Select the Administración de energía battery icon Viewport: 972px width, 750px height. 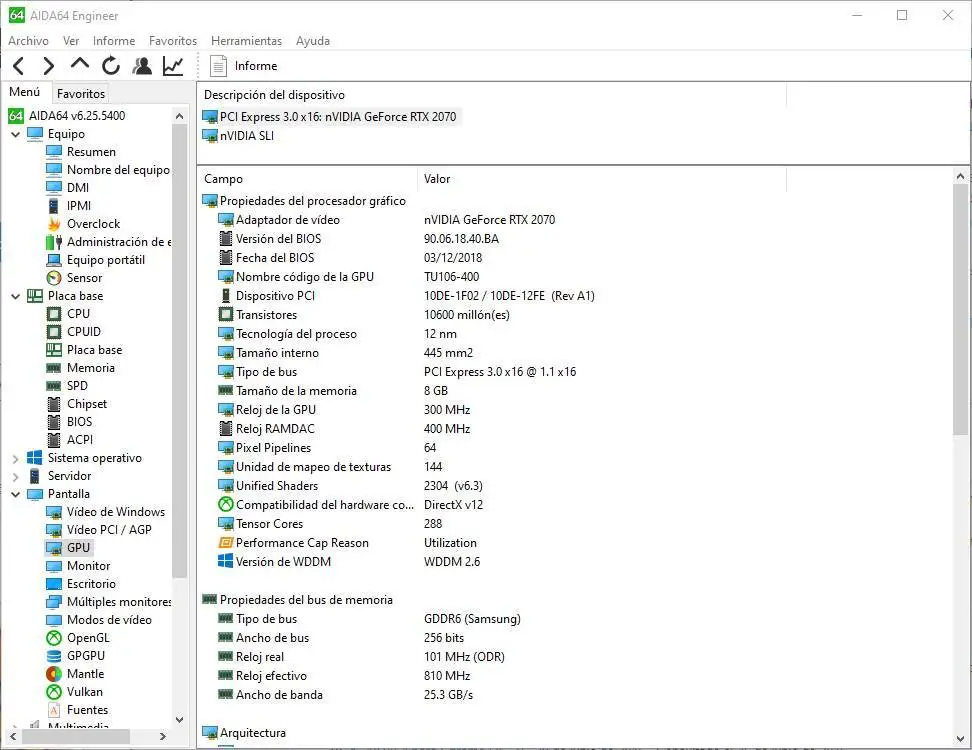tap(54, 242)
